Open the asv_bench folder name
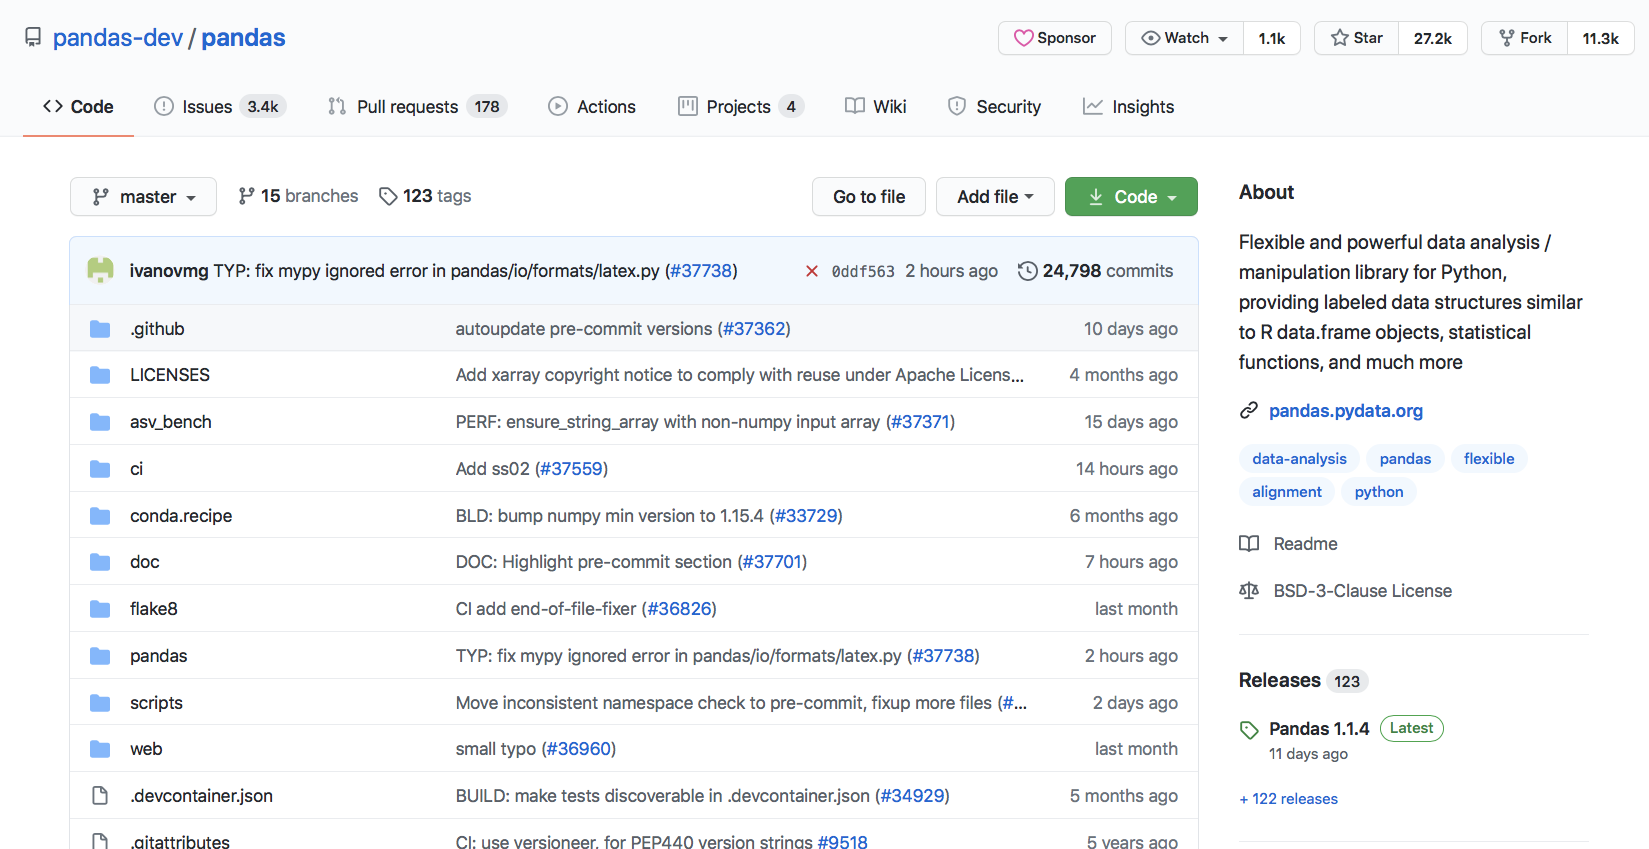Viewport: 1649px width, 849px height. pyautogui.click(x=171, y=422)
